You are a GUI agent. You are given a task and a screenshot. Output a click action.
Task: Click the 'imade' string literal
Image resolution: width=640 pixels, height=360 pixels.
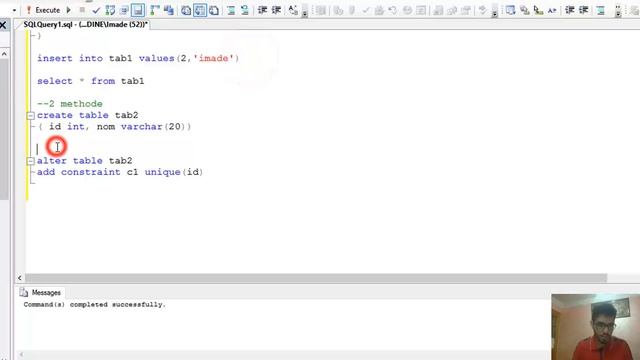pyautogui.click(x=213, y=58)
